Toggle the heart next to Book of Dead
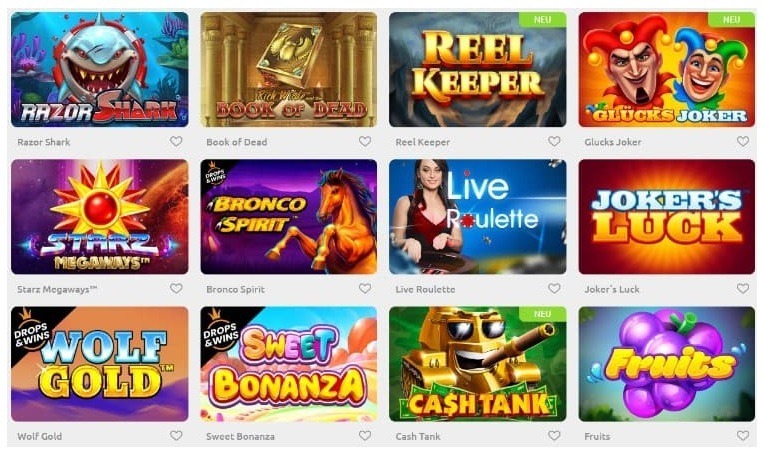The width and height of the screenshot is (762, 455). coord(365,141)
